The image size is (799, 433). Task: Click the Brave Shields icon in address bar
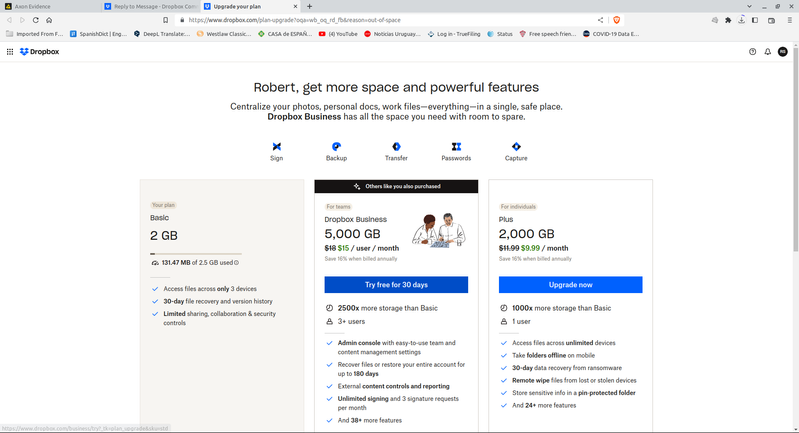(616, 20)
